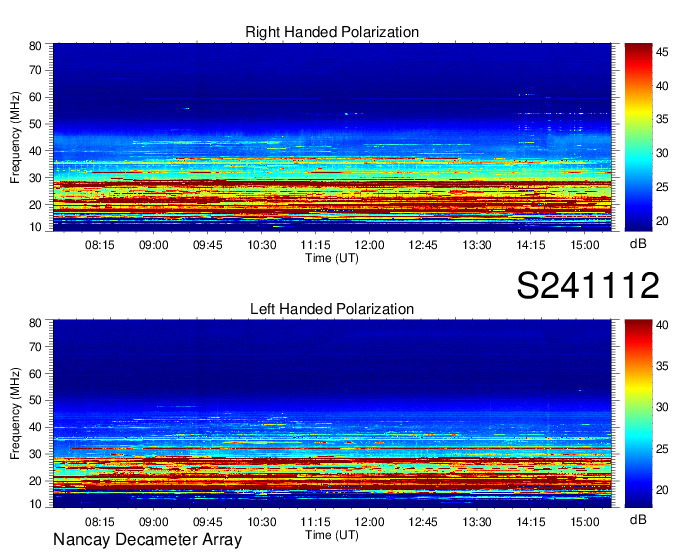680x552 pixels.
Task: Click Frequency (MHz) label of the right-handed plot
Action: tap(15, 137)
